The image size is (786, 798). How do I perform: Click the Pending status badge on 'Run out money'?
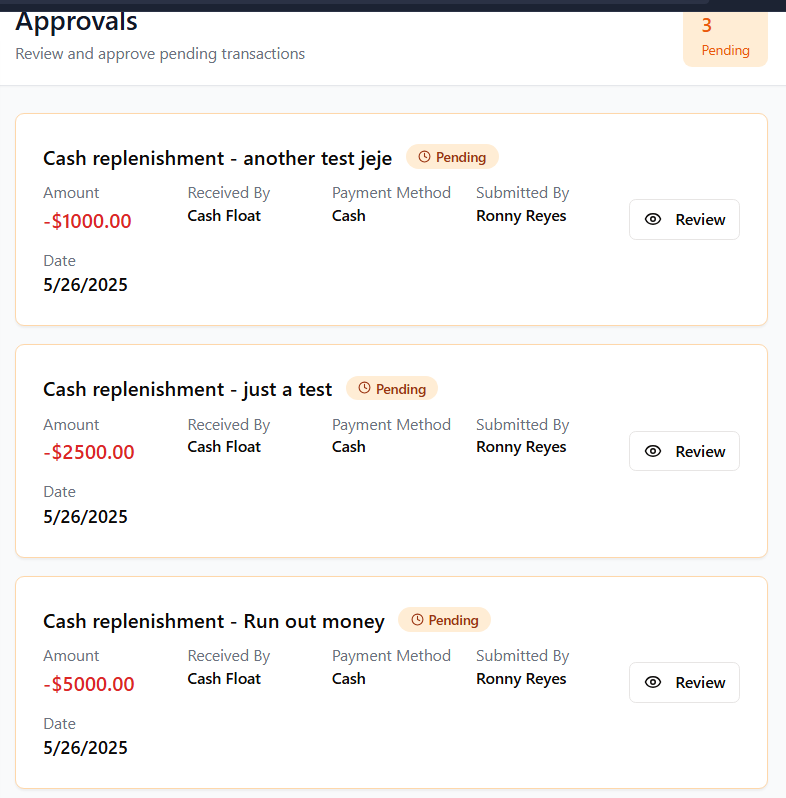tap(444, 620)
